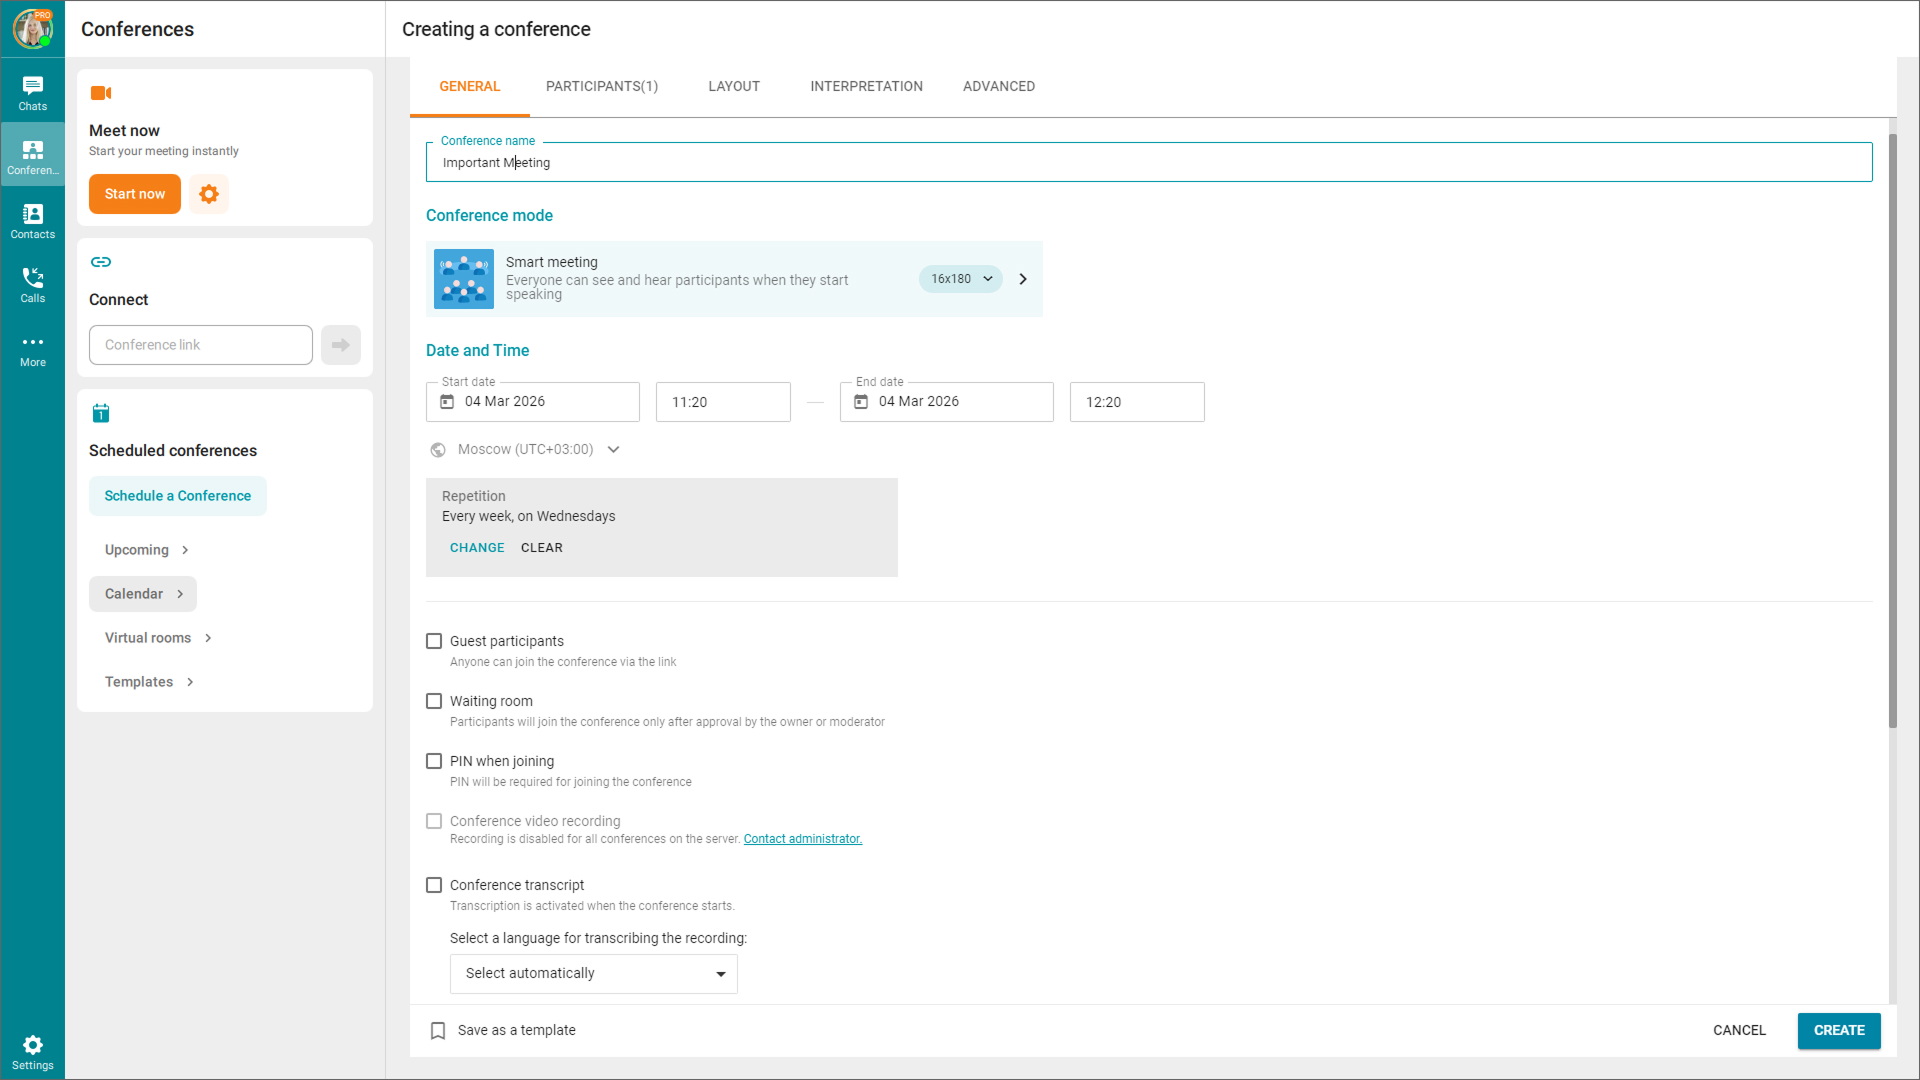This screenshot has height=1080, width=1920.
Task: Enable PIN when joining
Action: click(434, 761)
